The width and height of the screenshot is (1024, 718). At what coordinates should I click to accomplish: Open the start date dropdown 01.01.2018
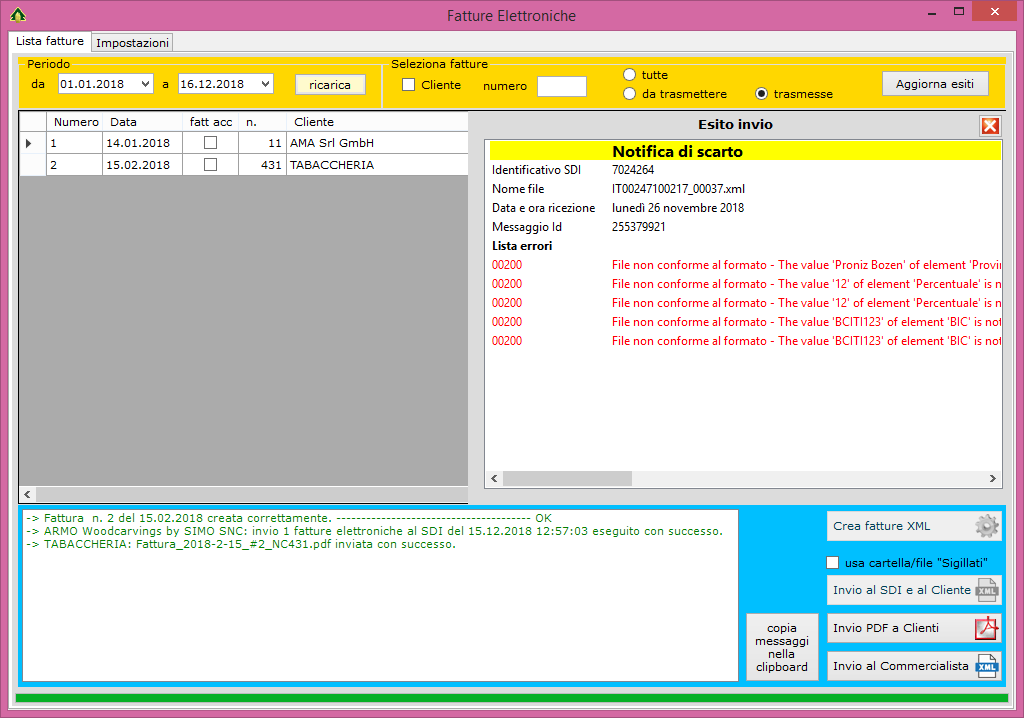tap(146, 85)
